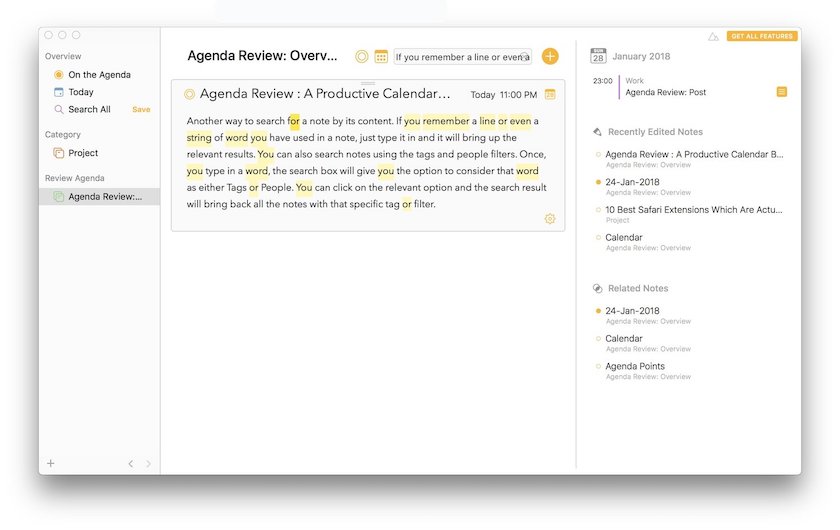Click the plus icon at sidebar bottom
This screenshot has height=530, width=840.
tap(51, 464)
